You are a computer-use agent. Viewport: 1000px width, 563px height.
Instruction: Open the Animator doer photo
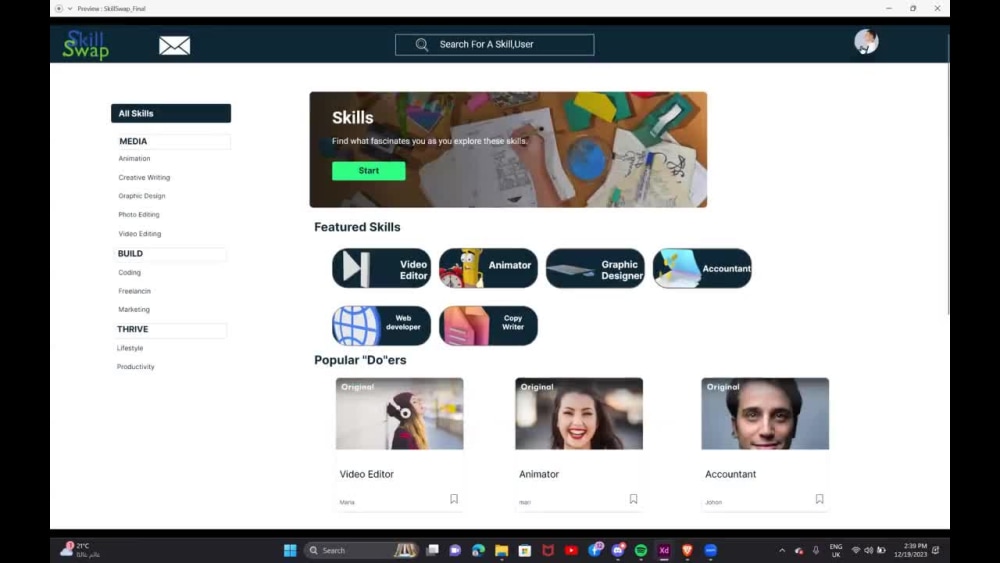point(579,414)
